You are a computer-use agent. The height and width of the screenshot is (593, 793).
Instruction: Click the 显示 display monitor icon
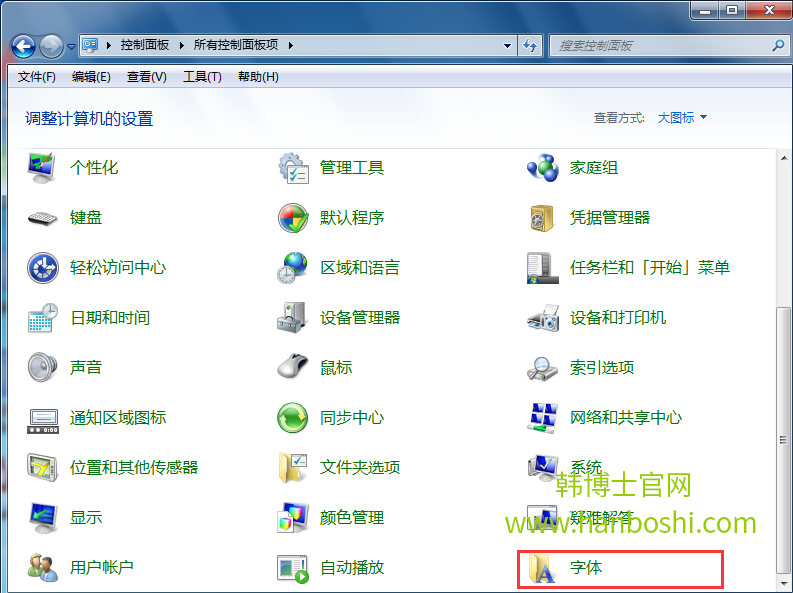[x=42, y=518]
